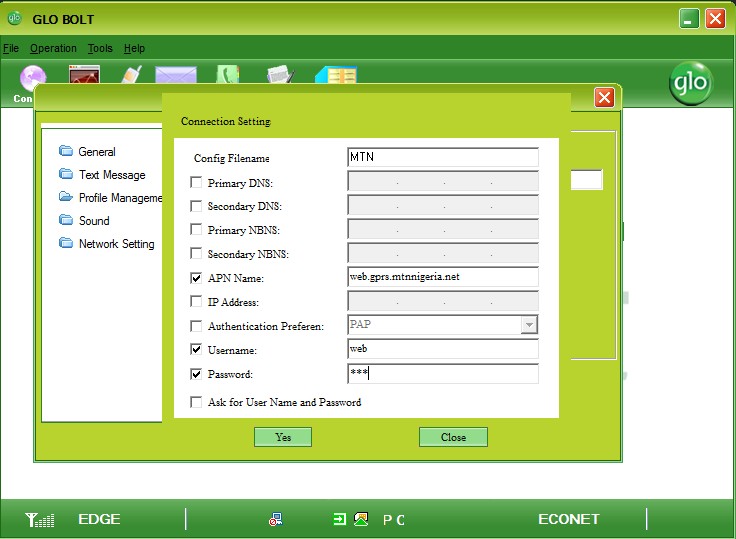Select General in the settings tree
736x539 pixels.
97,152
